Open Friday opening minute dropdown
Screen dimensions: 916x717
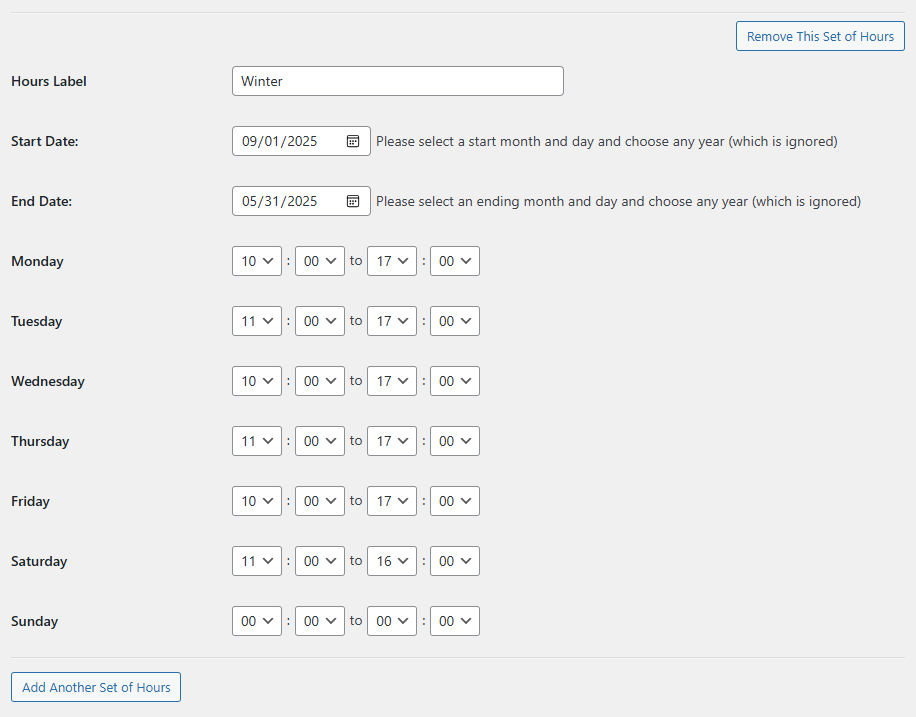(x=320, y=501)
